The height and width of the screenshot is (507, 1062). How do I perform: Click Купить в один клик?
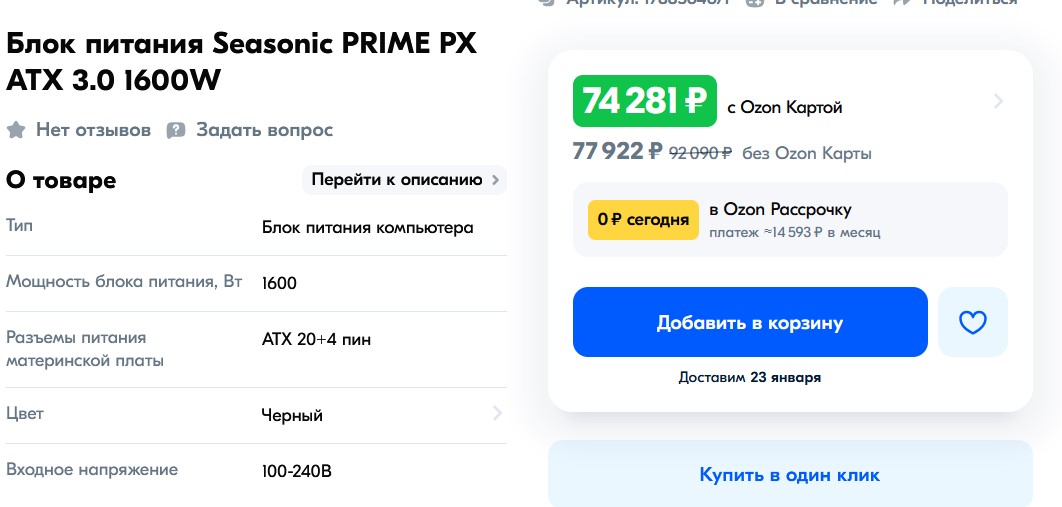tap(790, 475)
